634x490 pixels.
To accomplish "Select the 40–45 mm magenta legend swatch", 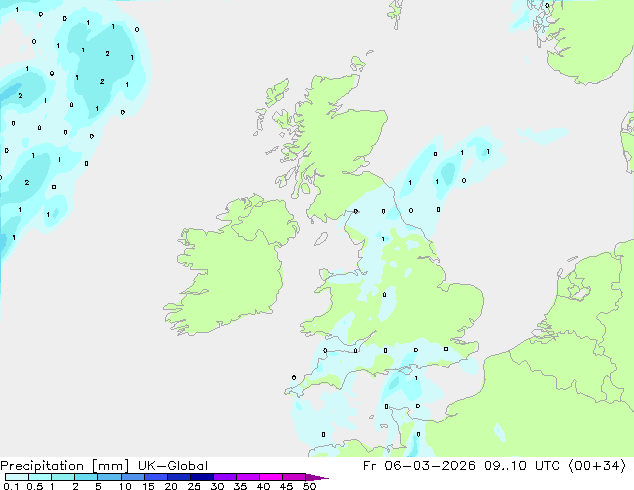I will 271,477.
